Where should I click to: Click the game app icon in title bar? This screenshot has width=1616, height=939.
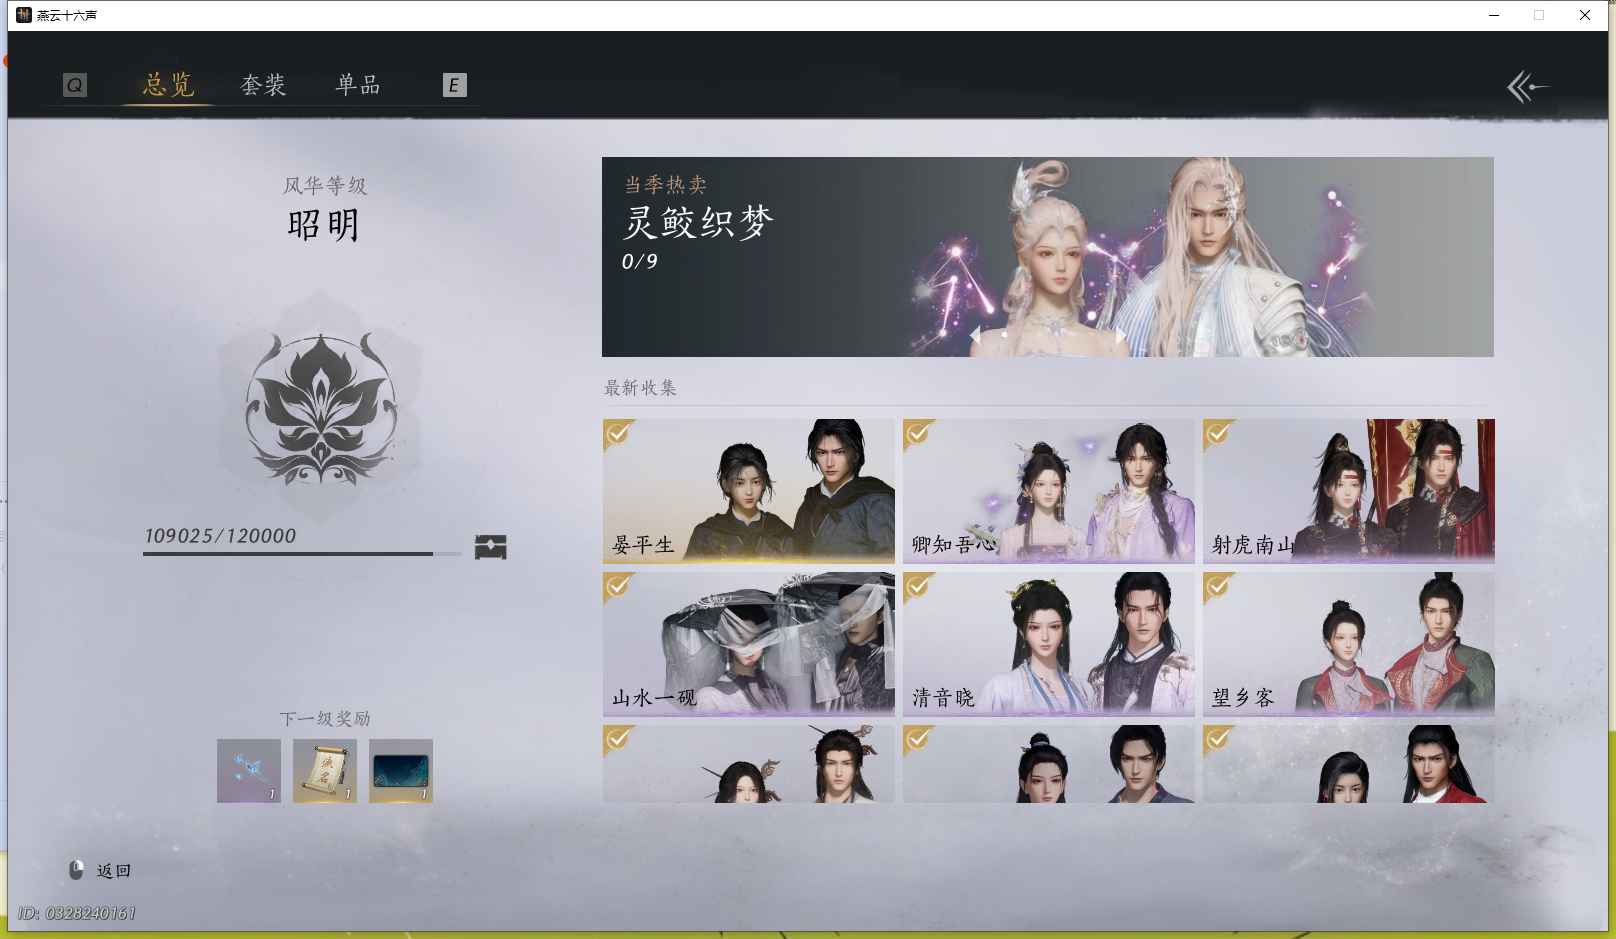[24, 15]
